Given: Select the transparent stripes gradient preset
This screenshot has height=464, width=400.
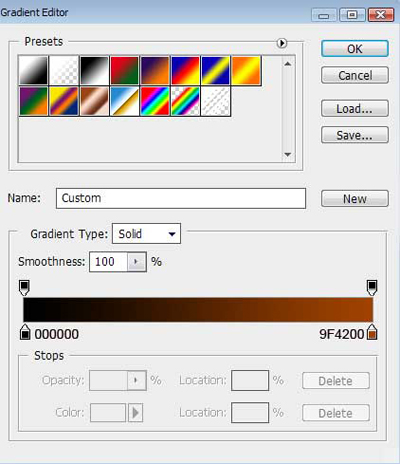Looking at the screenshot, I should coord(216,101).
